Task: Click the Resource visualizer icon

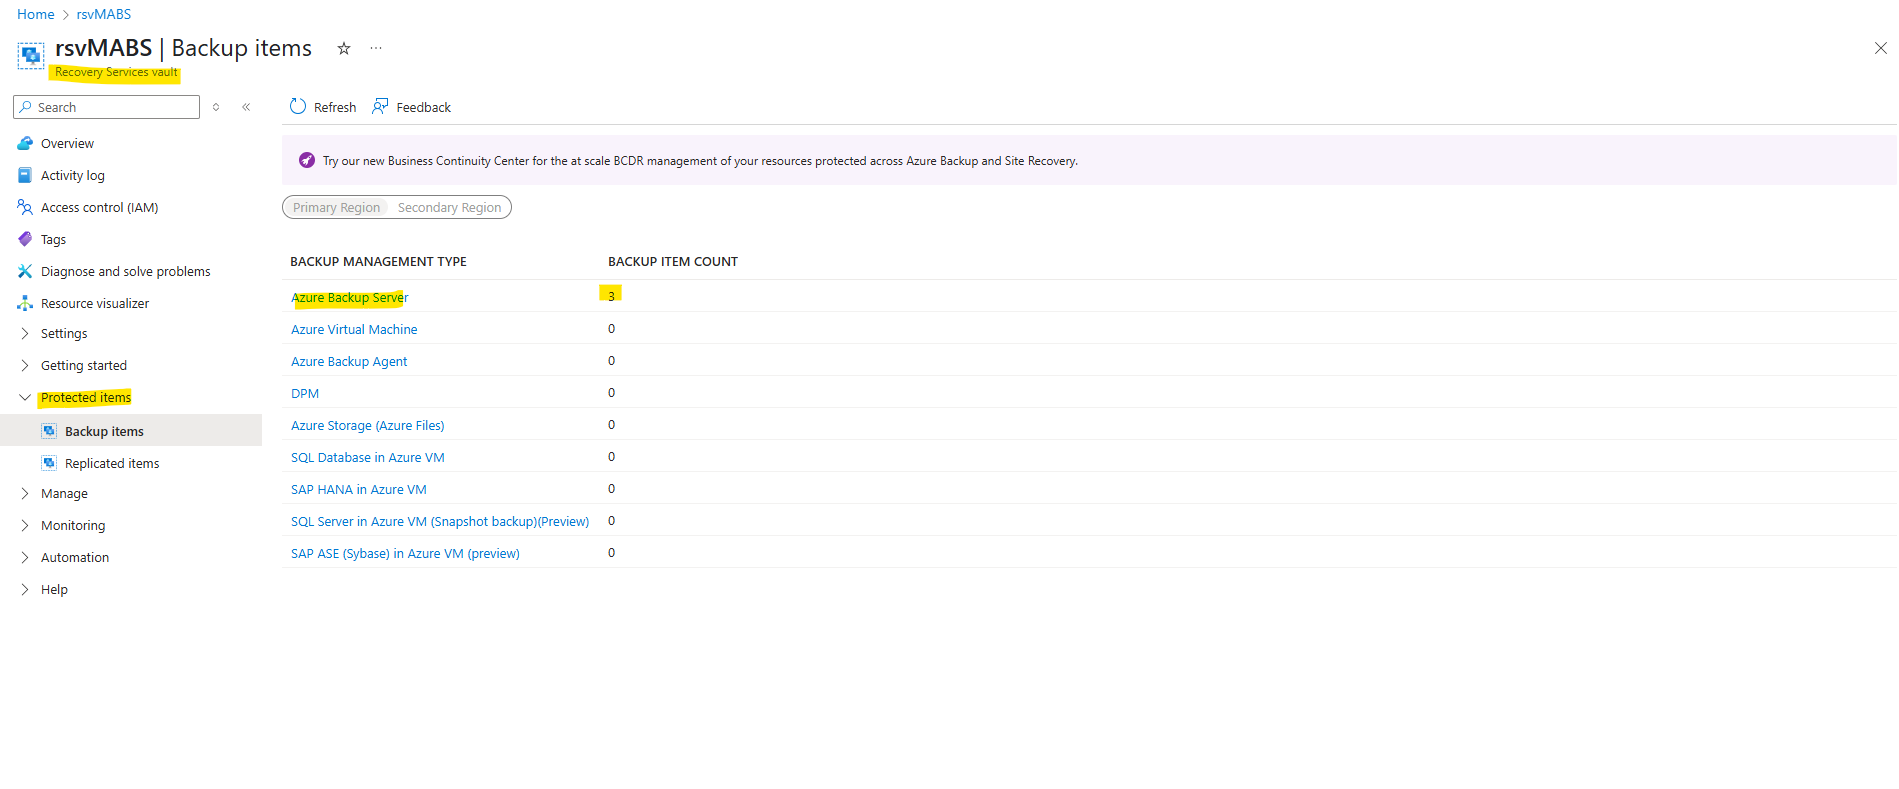Action: pos(25,303)
